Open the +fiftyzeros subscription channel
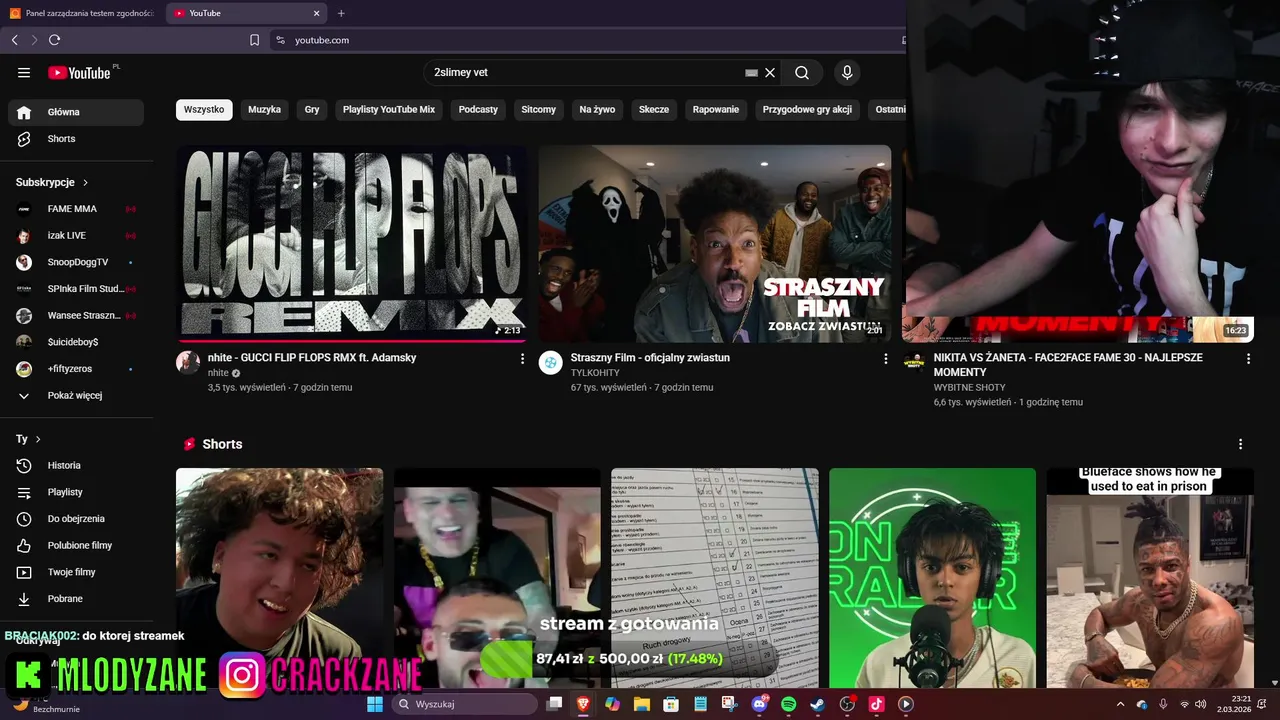This screenshot has height=720, width=1280. point(76,369)
